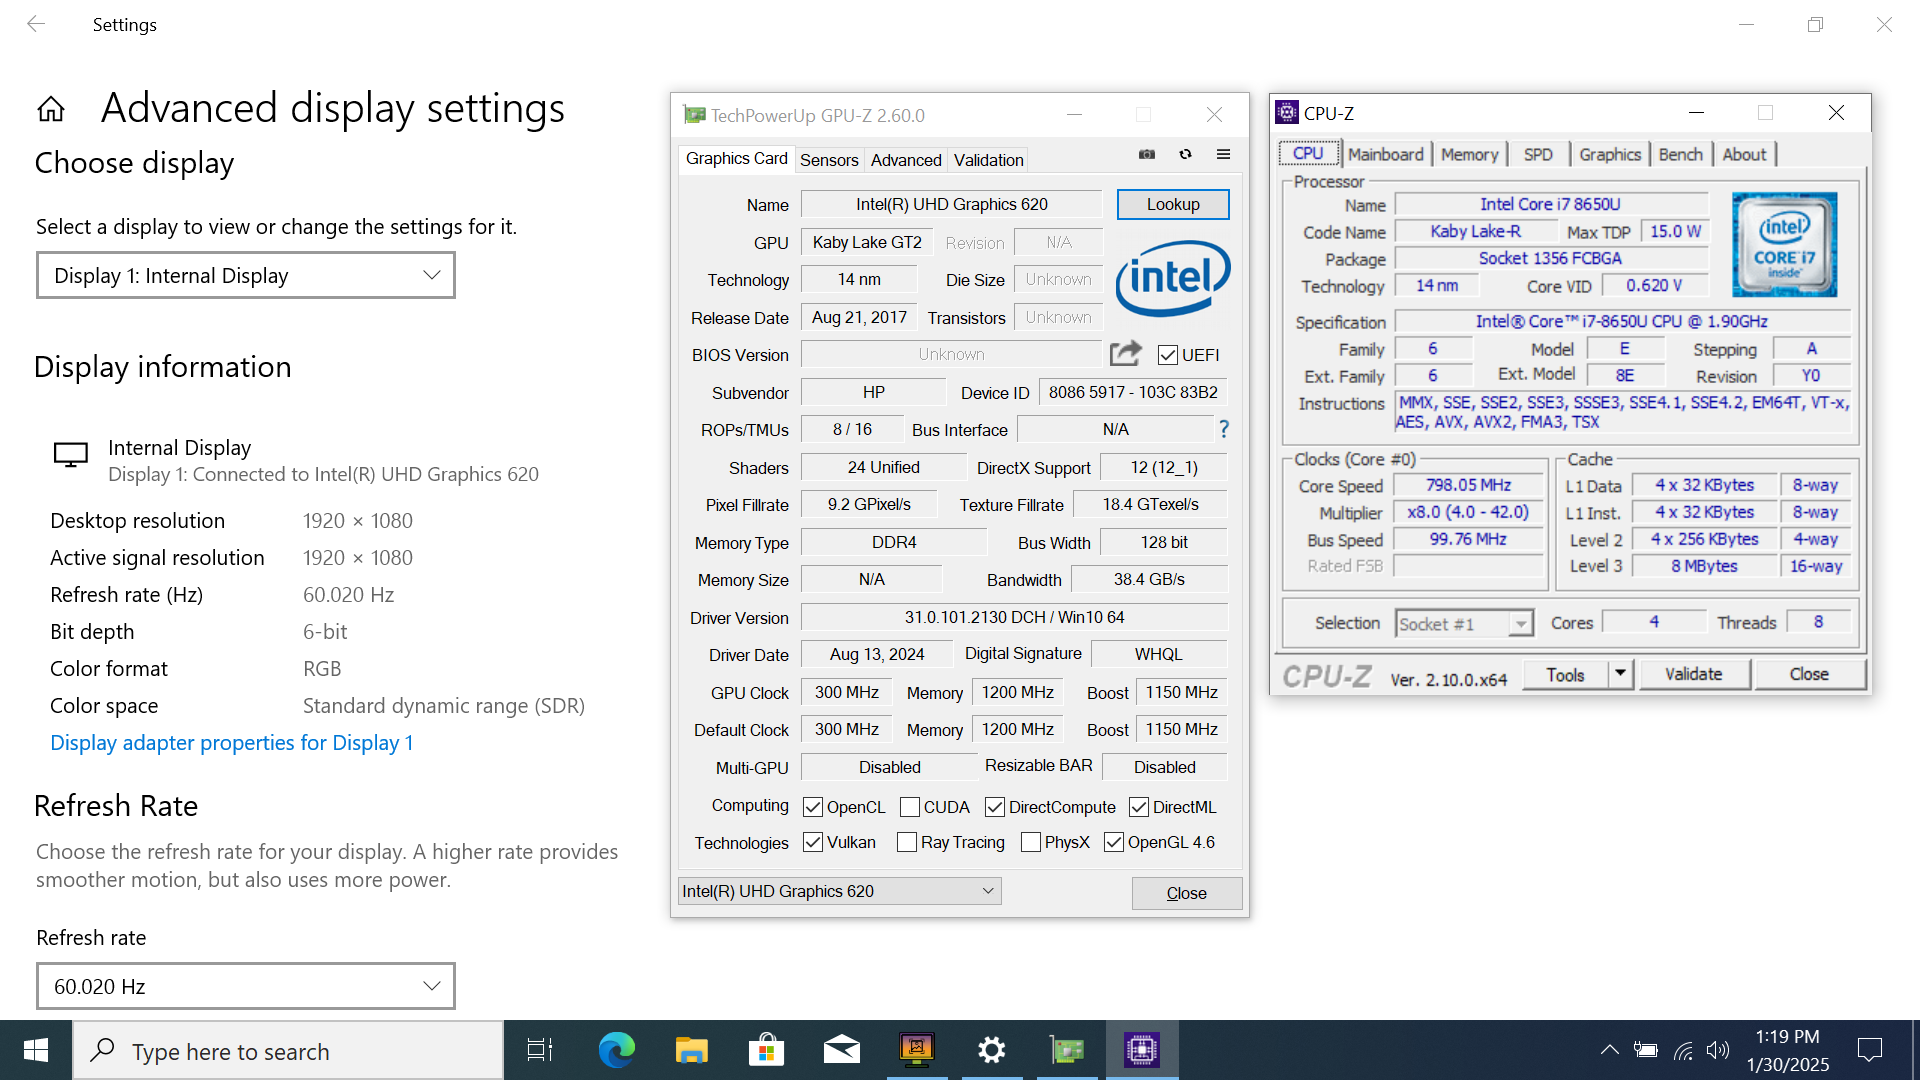1920x1080 pixels.
Task: Open the Windows Start menu
Action: tap(36, 1050)
